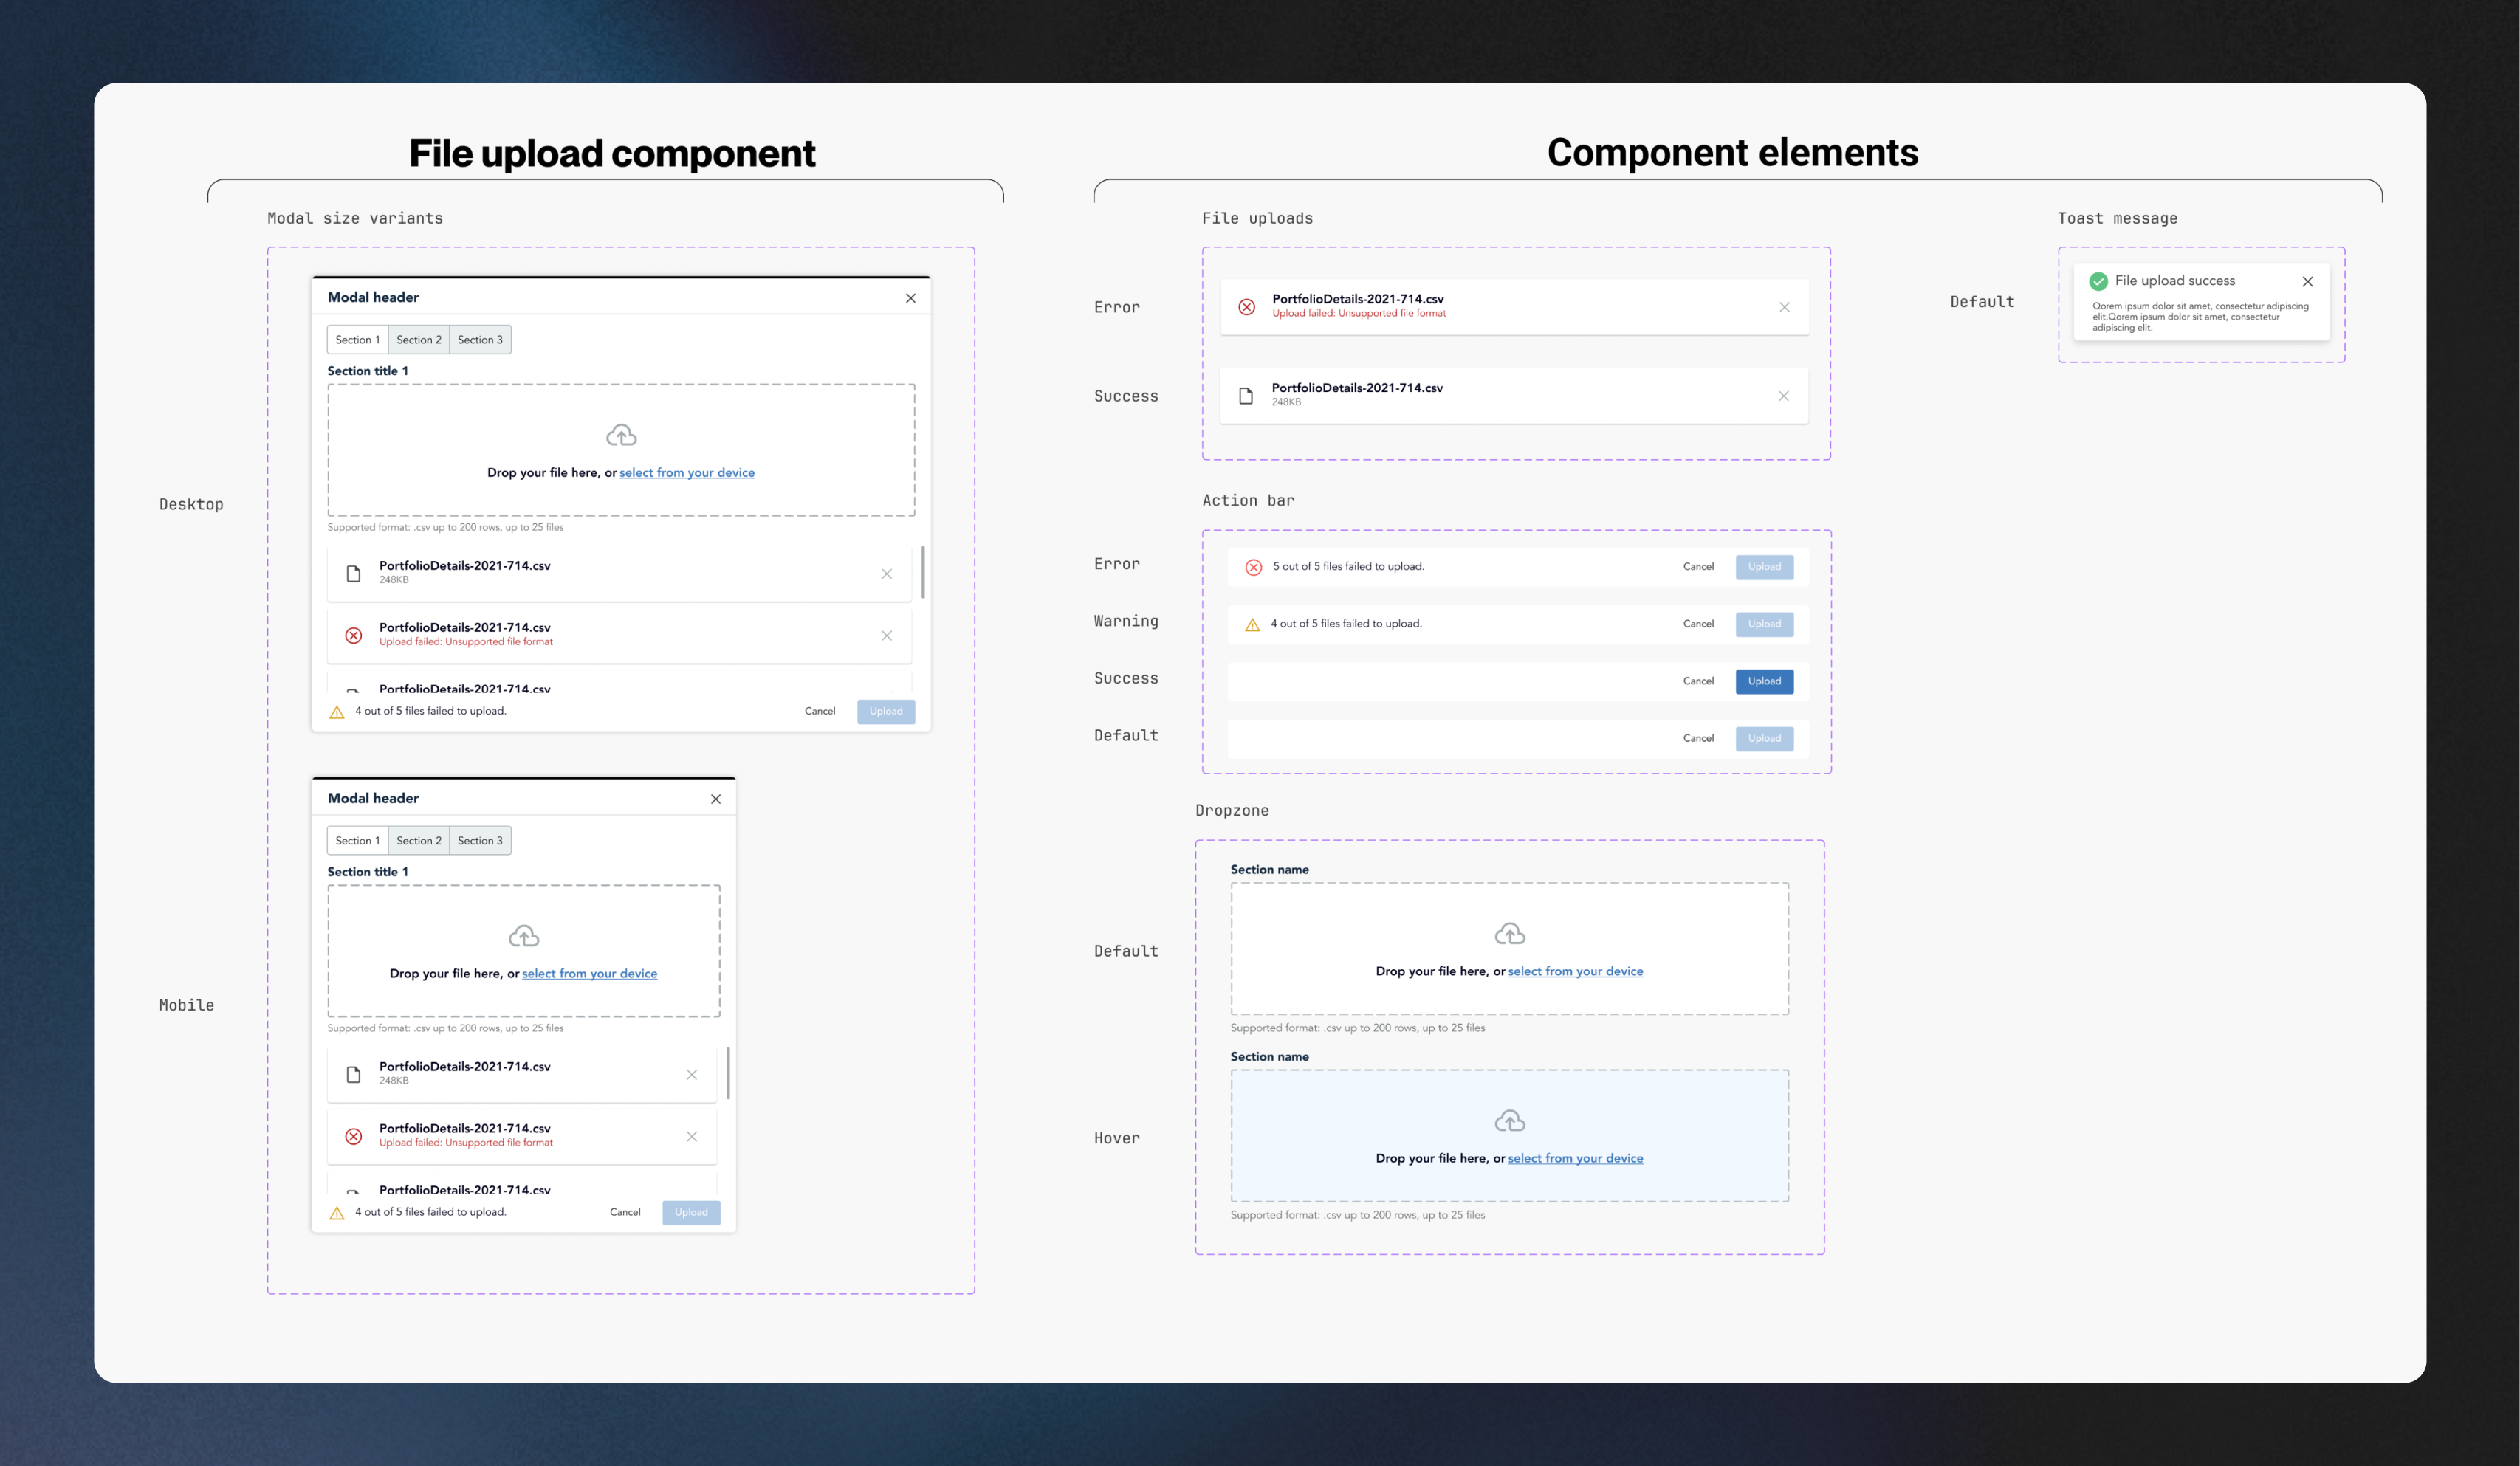Screen dimensions: 2520x1466
Task: Click cloud icon in the Hover dropzone example
Action: [x=1509, y=1121]
